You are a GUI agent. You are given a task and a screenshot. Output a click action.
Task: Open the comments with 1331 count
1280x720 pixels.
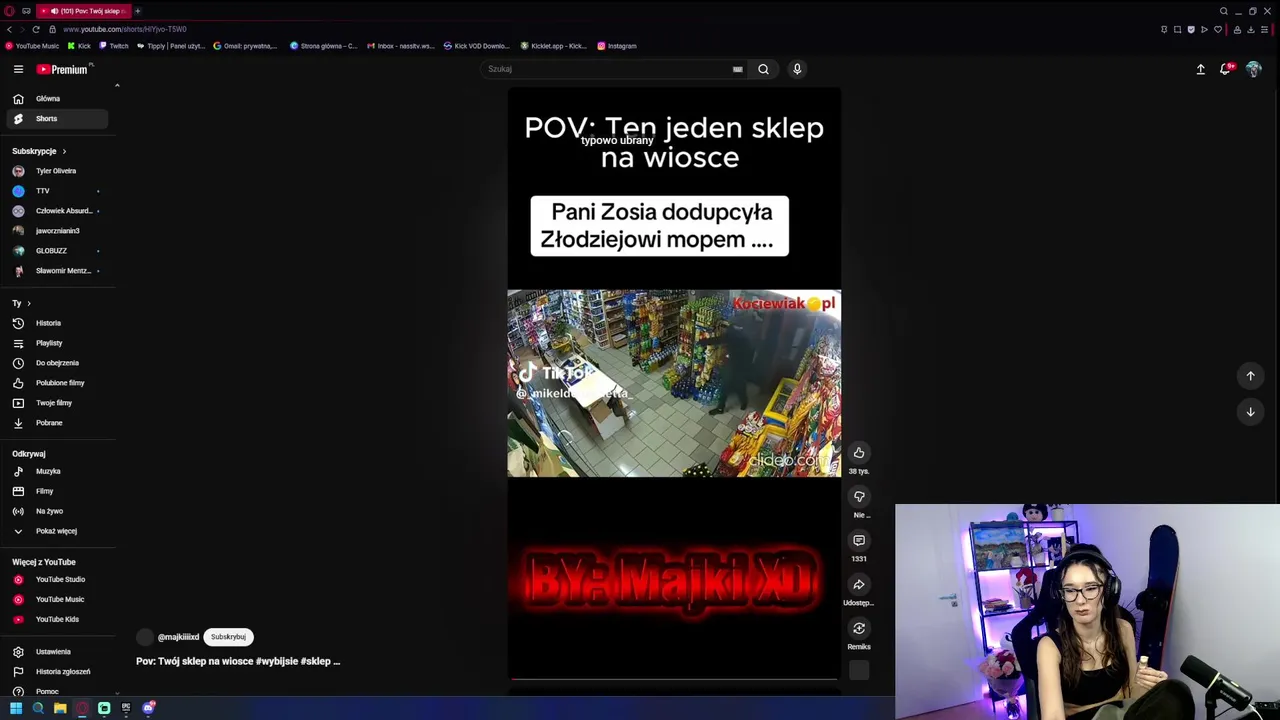[859, 541]
